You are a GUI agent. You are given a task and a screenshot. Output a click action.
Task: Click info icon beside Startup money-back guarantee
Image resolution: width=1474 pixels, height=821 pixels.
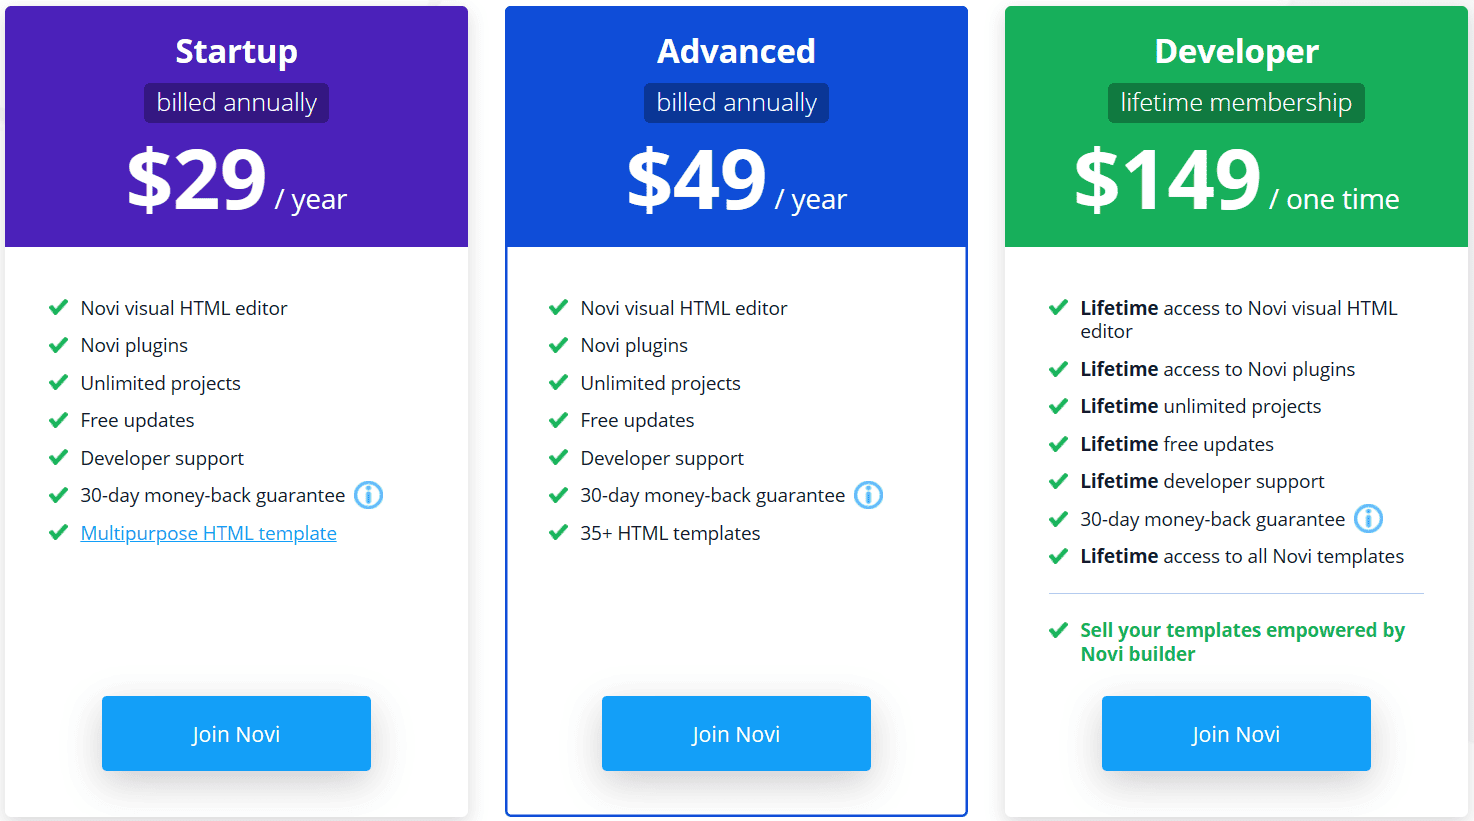pos(369,495)
